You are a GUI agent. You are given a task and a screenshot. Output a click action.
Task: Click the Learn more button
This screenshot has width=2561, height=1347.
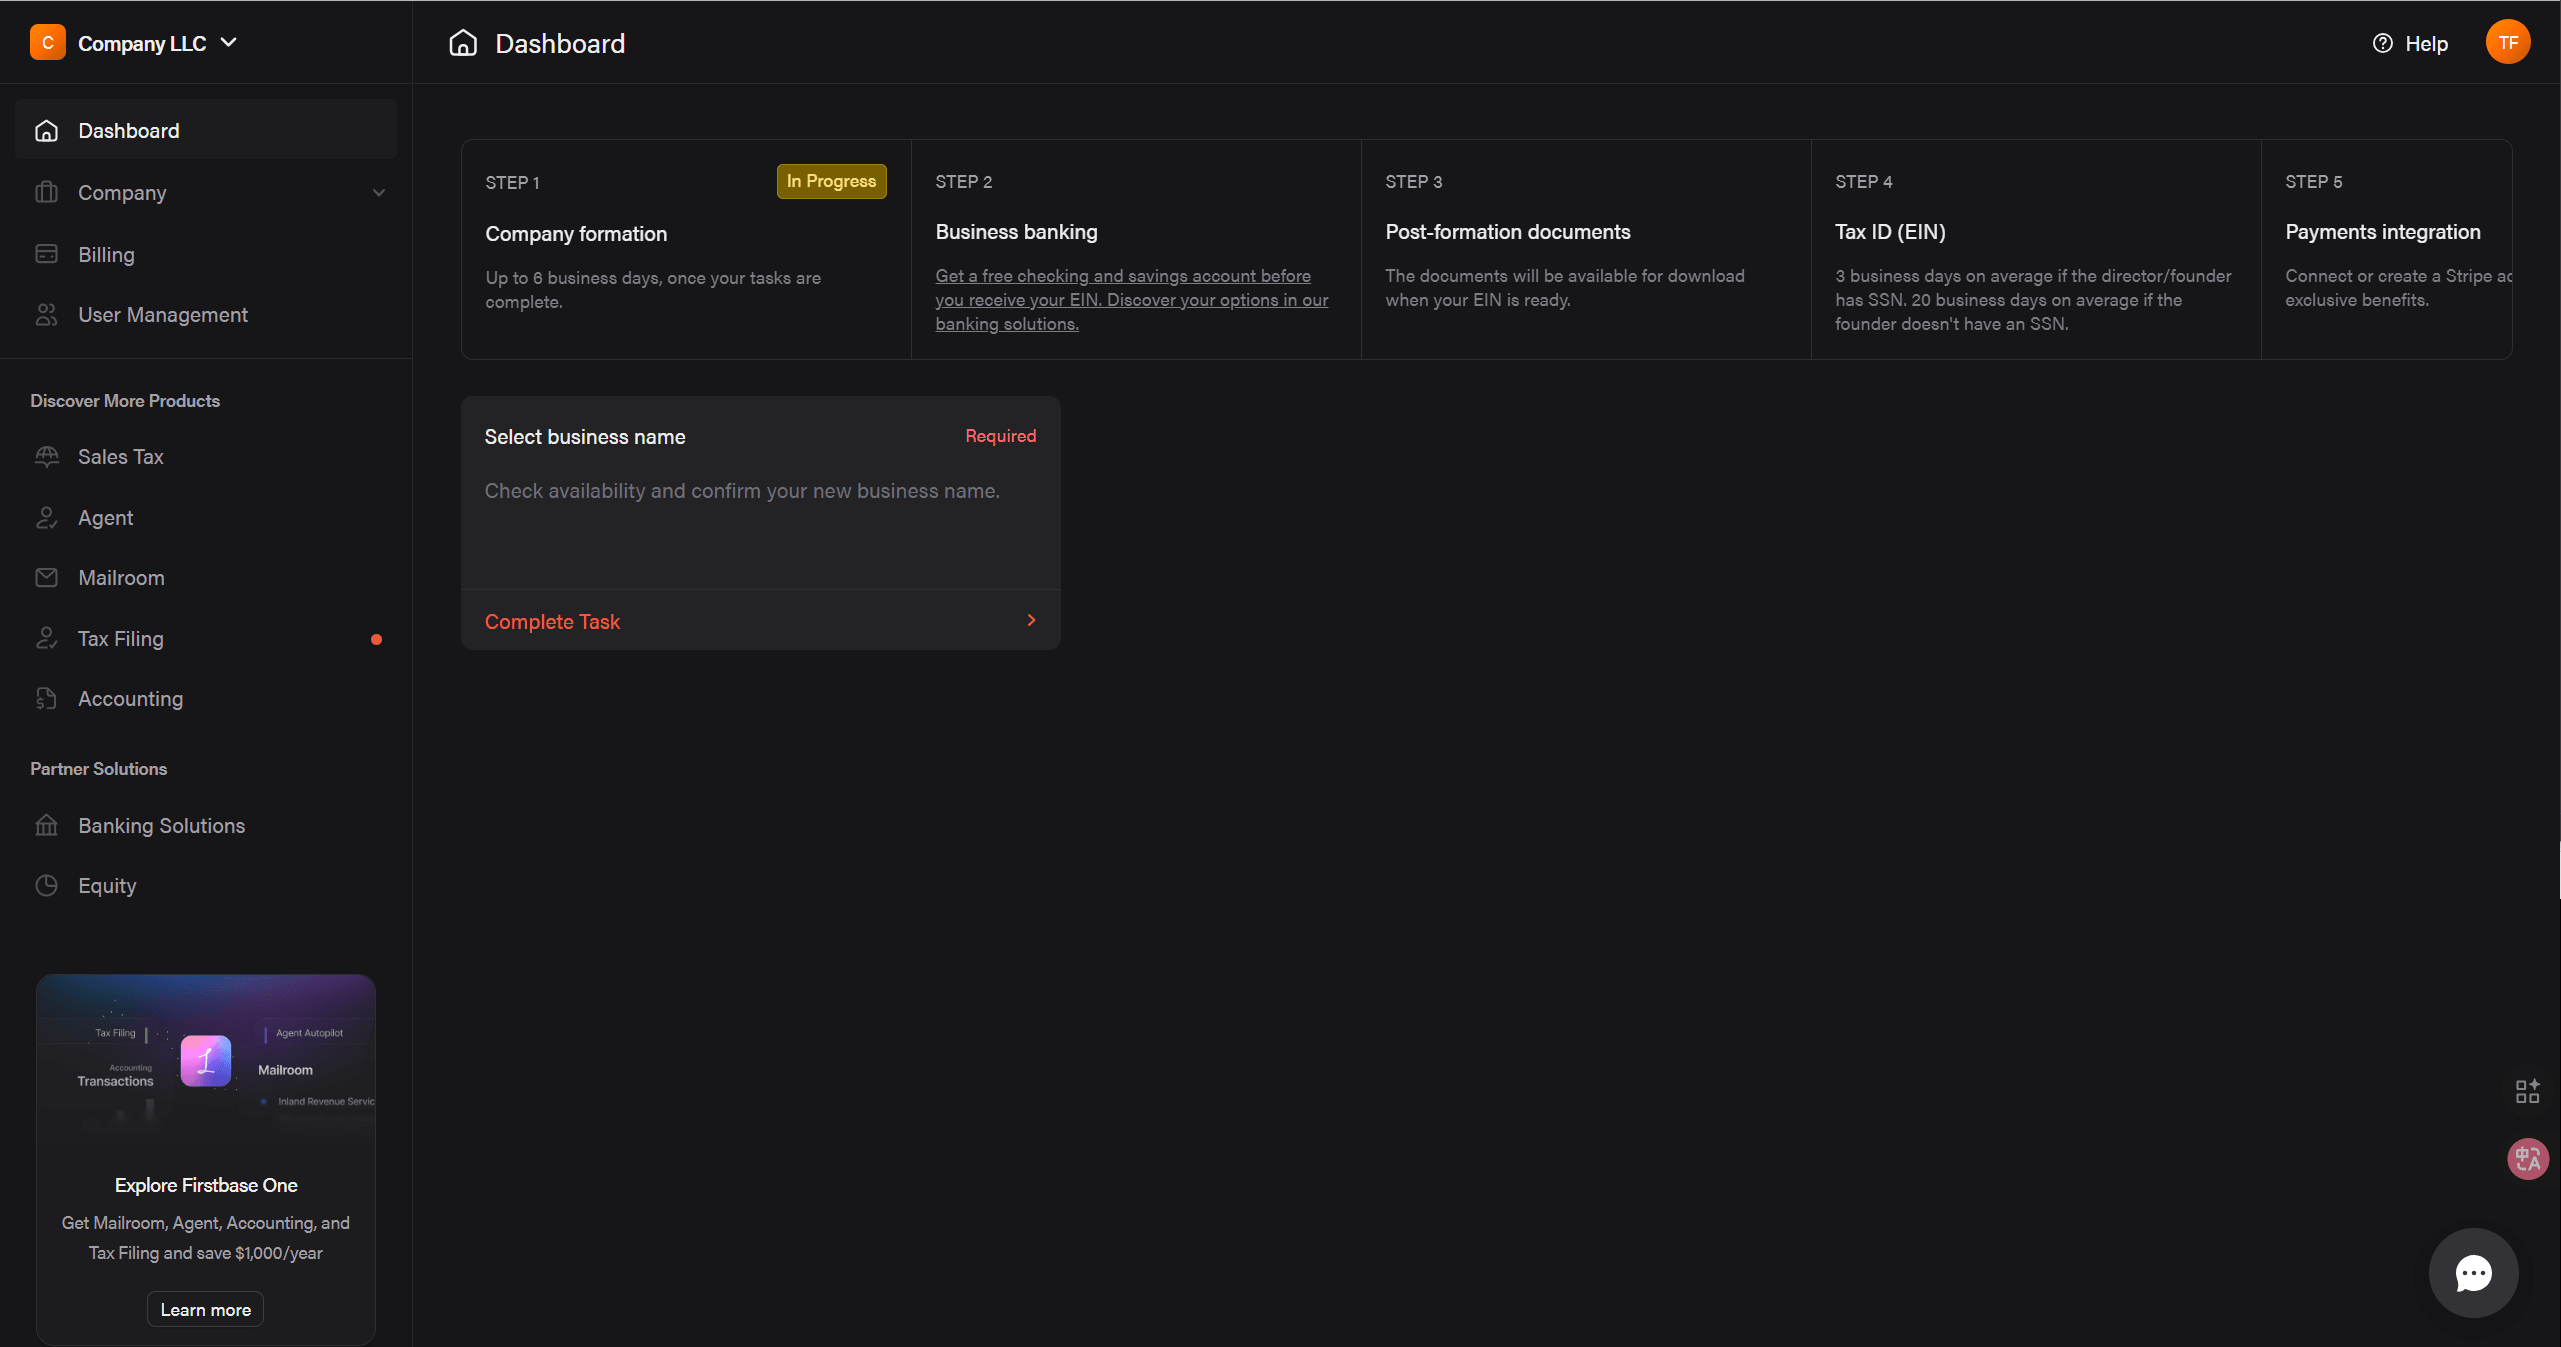click(x=206, y=1310)
